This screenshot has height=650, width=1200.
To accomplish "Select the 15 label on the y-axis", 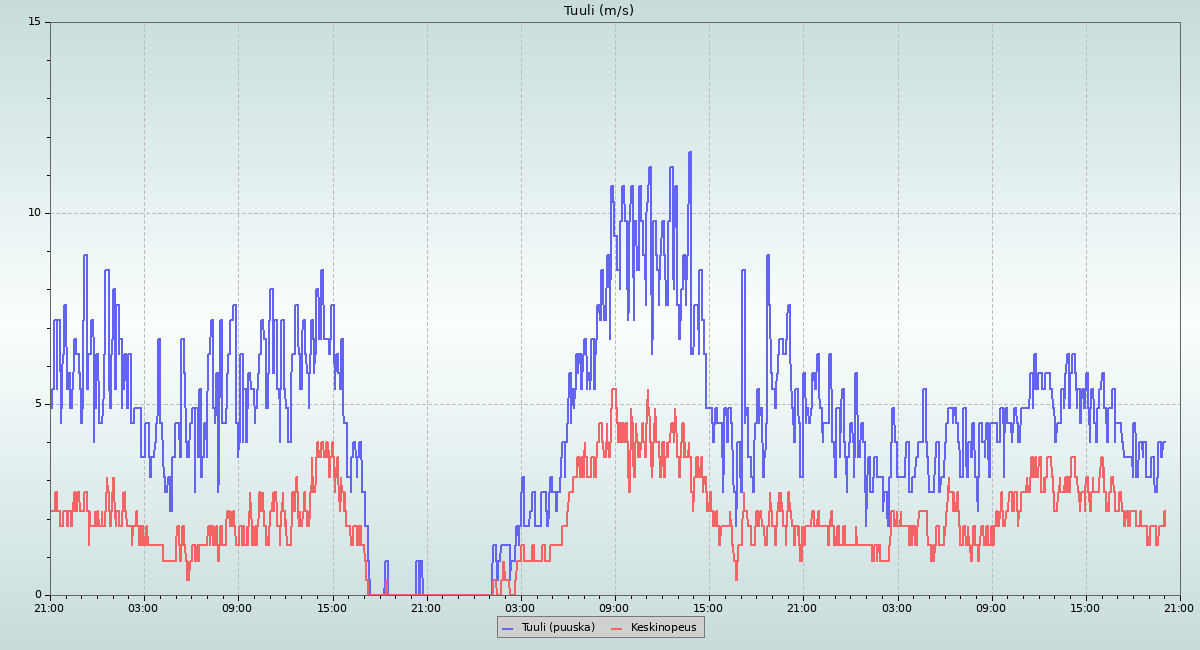I will coord(34,22).
